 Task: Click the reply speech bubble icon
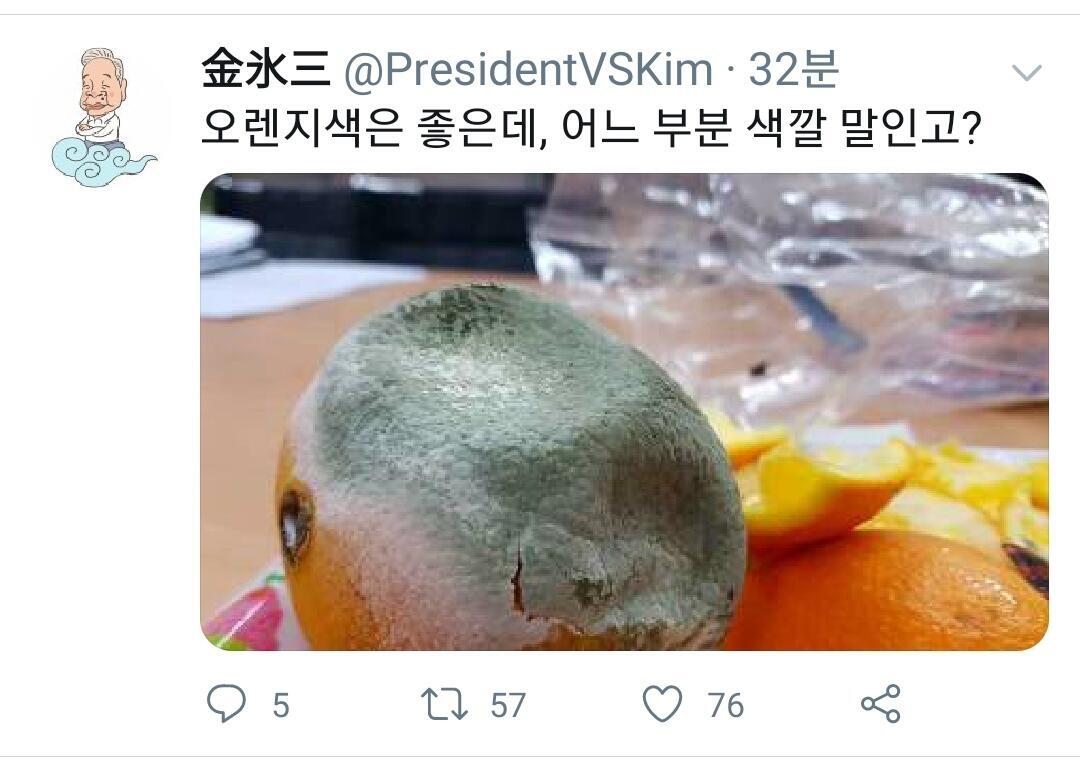click(226, 703)
